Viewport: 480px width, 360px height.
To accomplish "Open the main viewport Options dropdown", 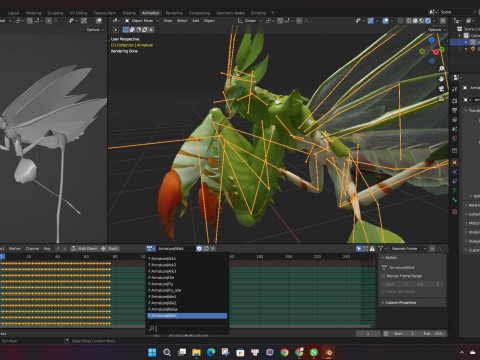I will click(437, 30).
